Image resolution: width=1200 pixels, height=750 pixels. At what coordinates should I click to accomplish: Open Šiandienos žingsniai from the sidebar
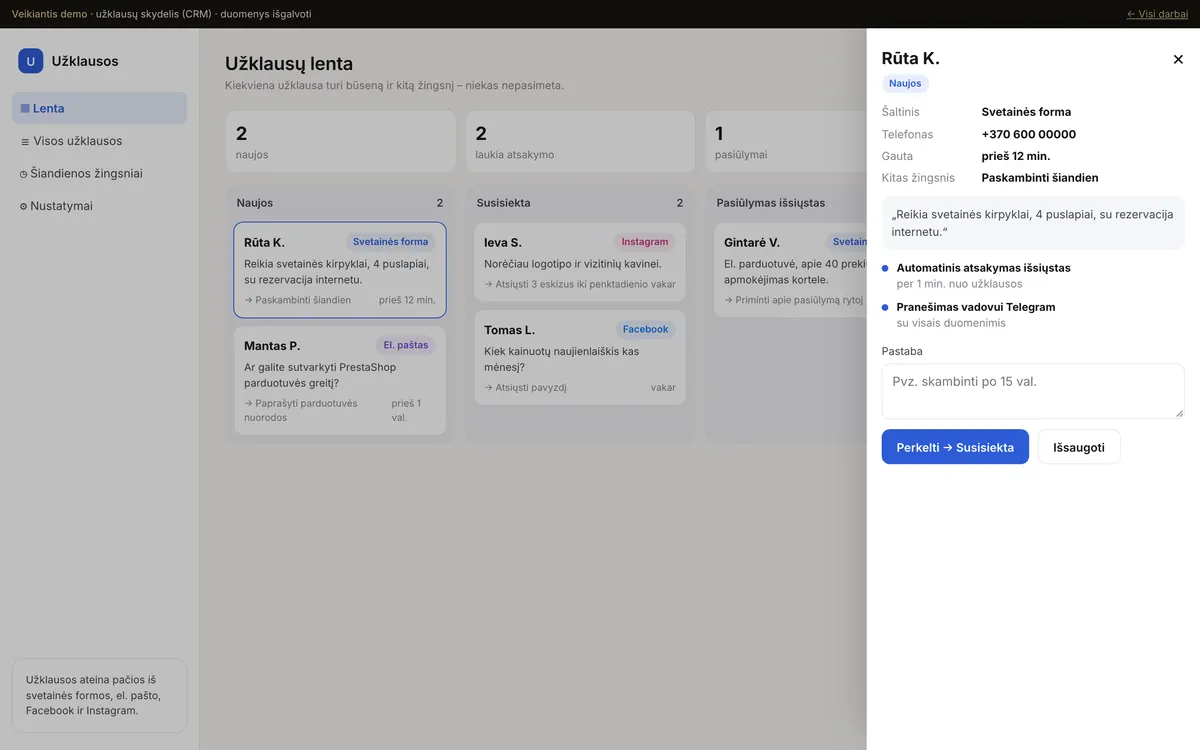point(99,173)
